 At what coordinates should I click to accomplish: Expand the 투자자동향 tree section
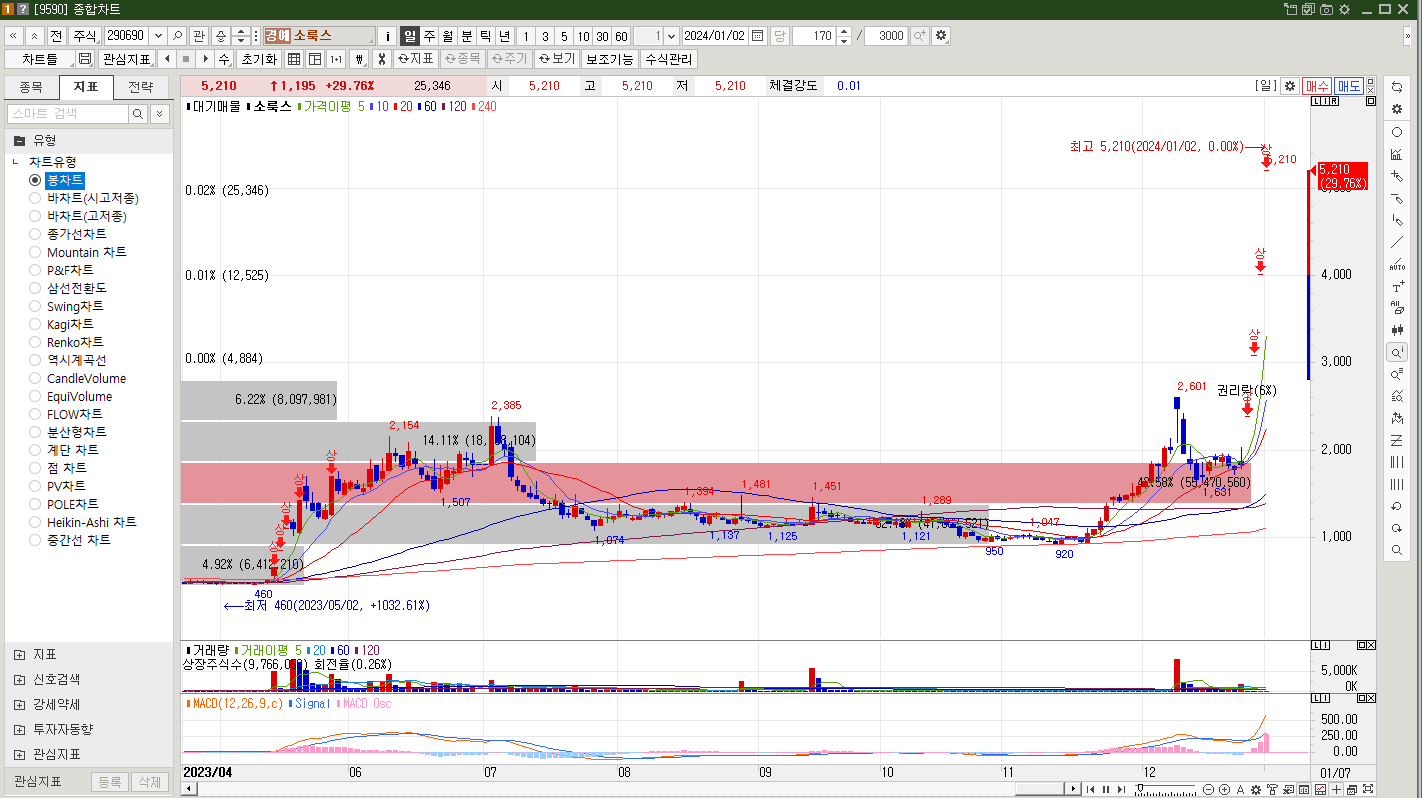click(x=20, y=730)
